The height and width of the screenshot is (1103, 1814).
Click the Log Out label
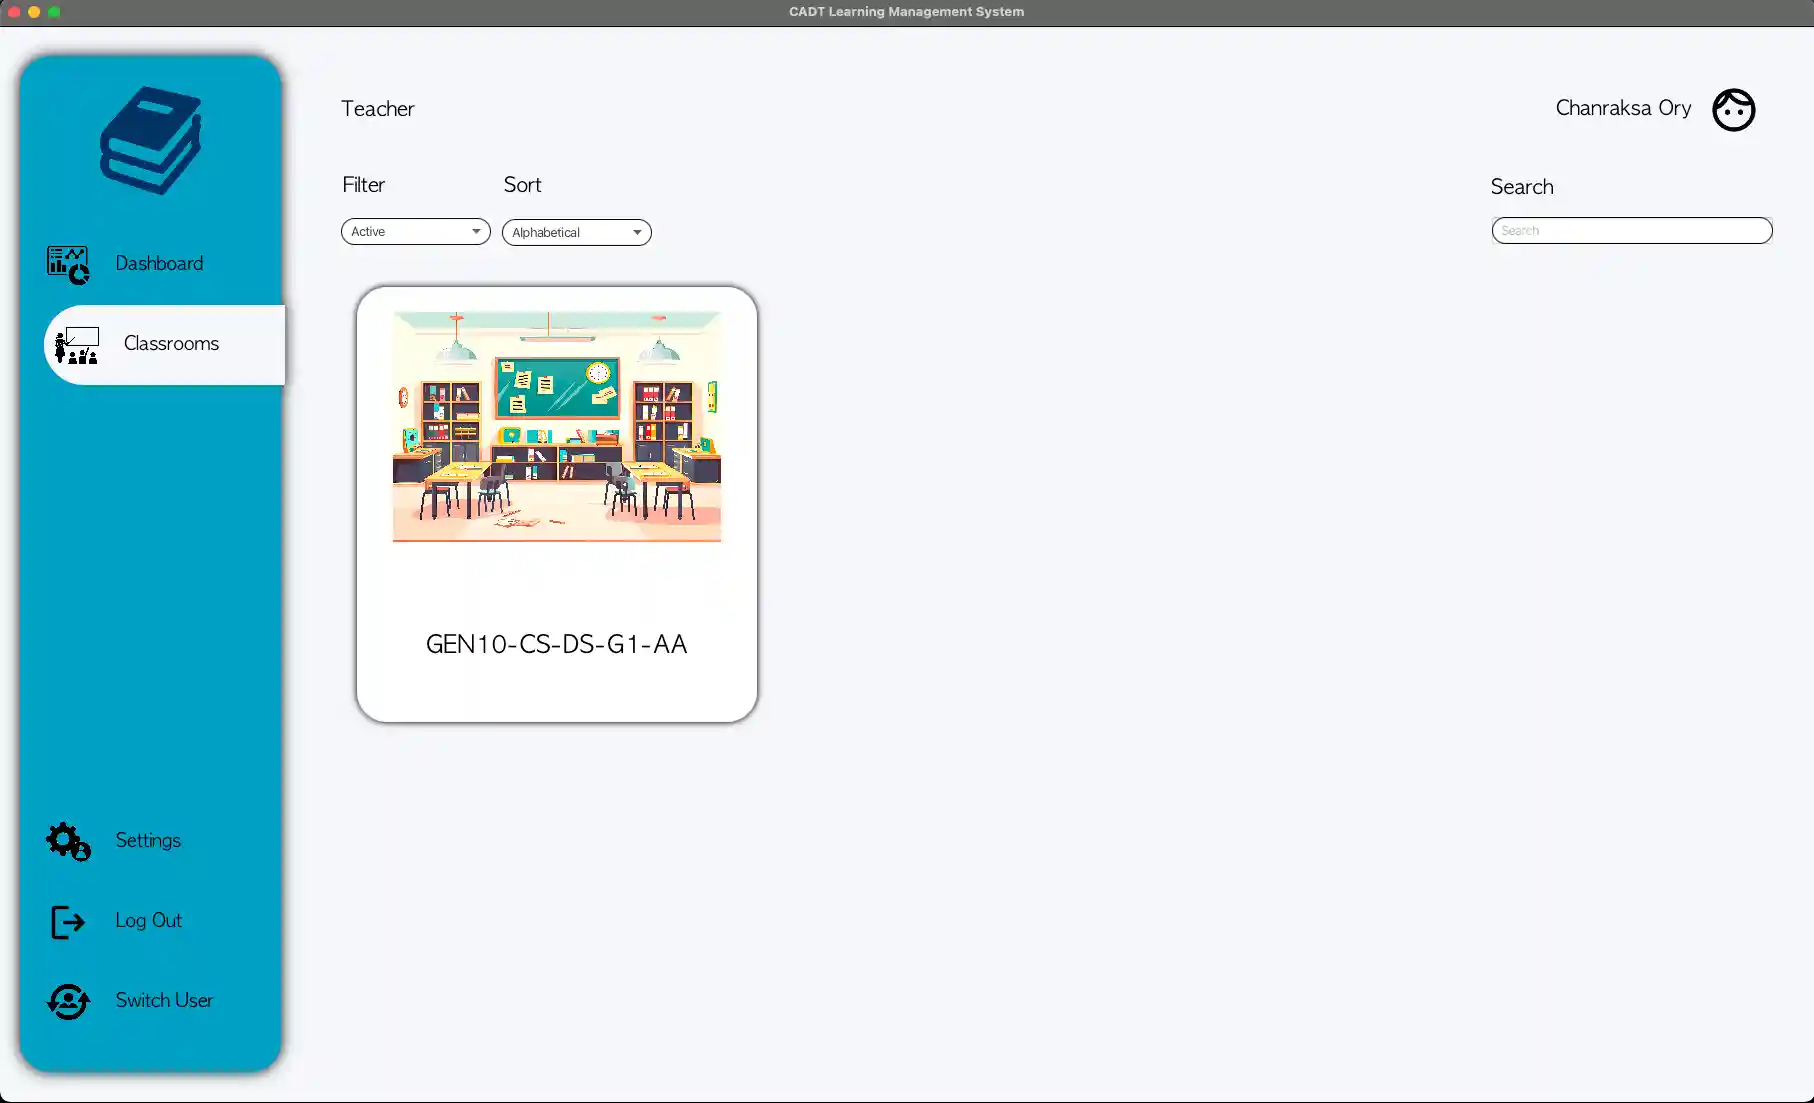[x=148, y=920]
